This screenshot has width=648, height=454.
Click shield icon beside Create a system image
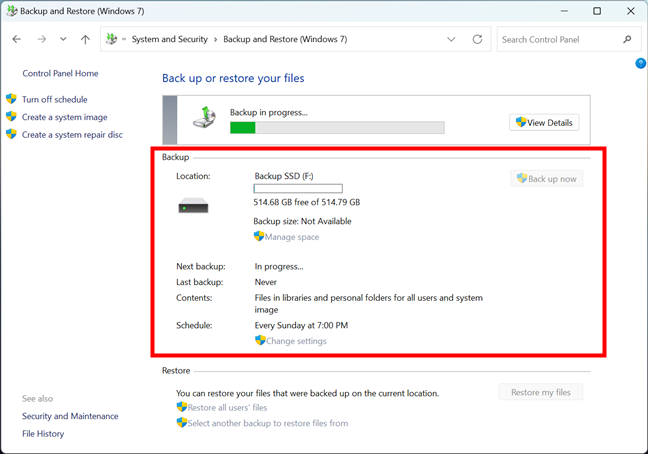(12, 116)
